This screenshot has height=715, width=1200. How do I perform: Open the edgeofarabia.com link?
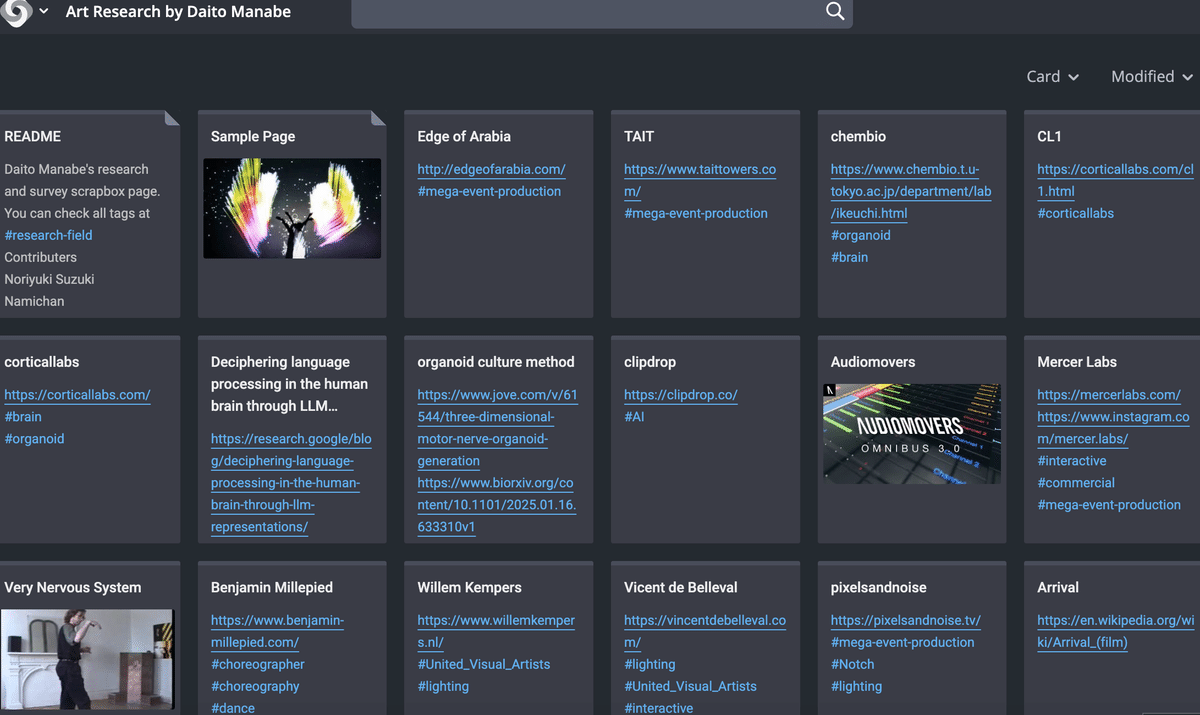491,169
